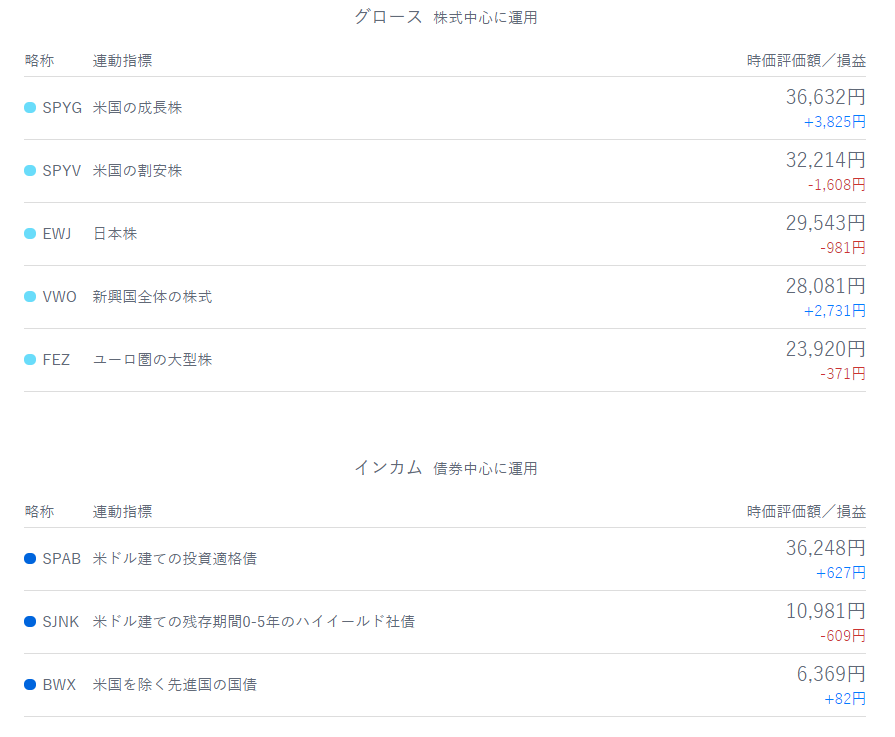Image resolution: width=895 pixels, height=737 pixels.
Task: Click the light blue dot beside EWJ
Action: [x=30, y=233]
